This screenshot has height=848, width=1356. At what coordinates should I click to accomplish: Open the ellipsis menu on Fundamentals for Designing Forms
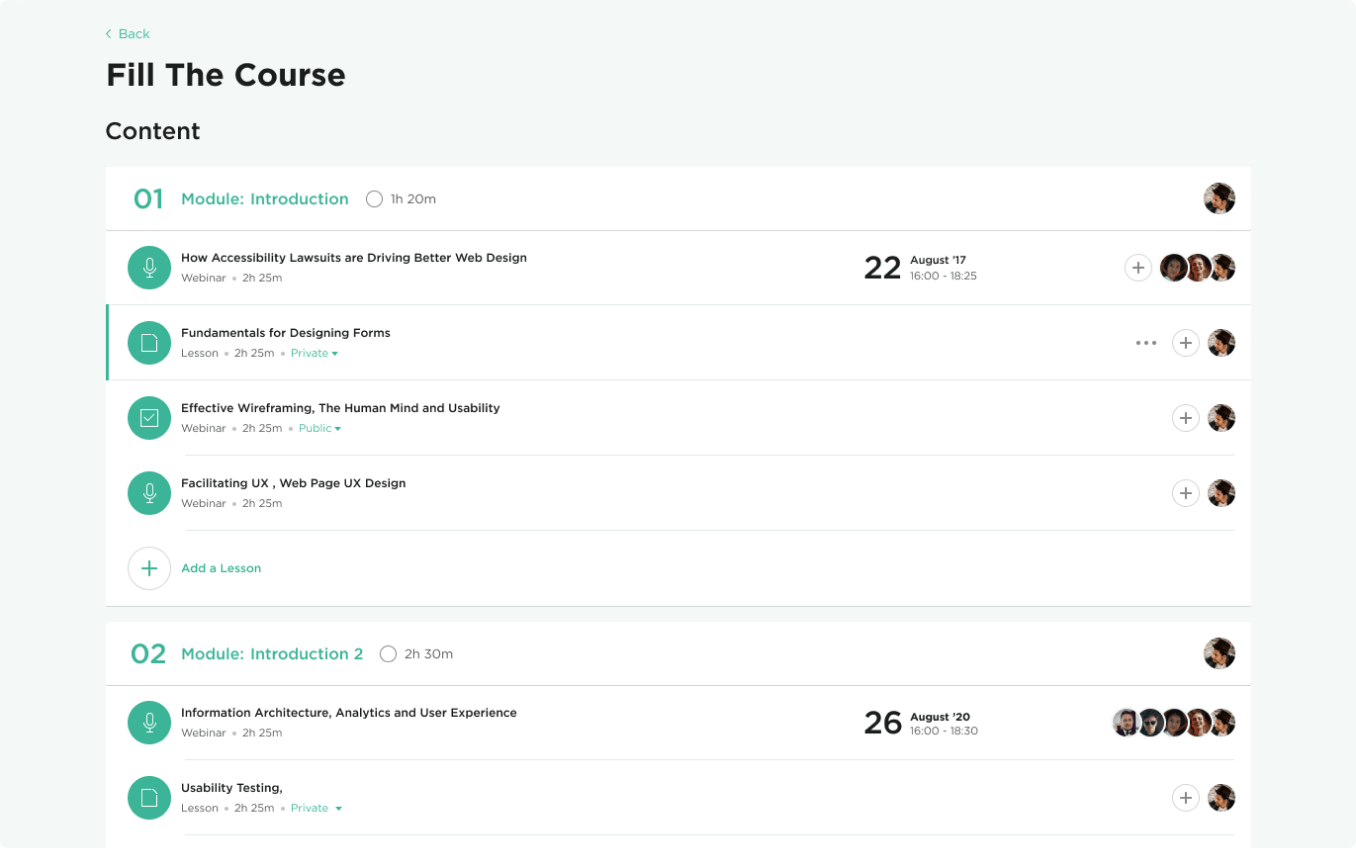pyautogui.click(x=1146, y=342)
